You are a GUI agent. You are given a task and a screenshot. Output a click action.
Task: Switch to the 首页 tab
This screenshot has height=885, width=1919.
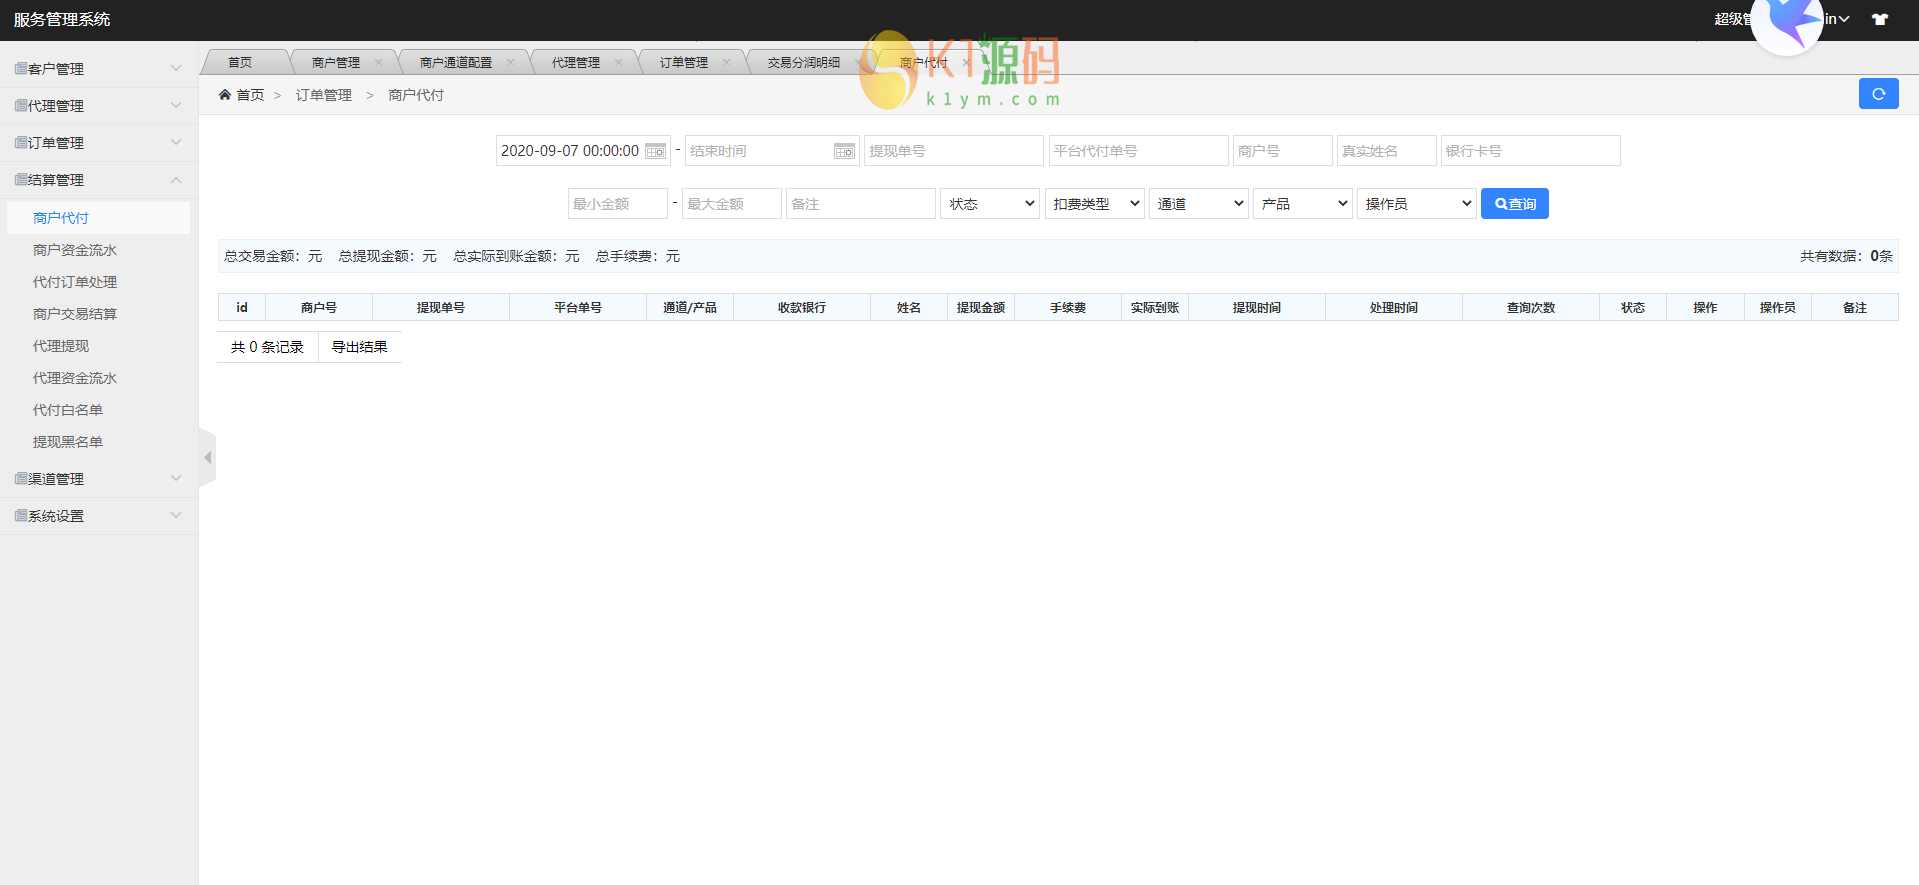(240, 62)
